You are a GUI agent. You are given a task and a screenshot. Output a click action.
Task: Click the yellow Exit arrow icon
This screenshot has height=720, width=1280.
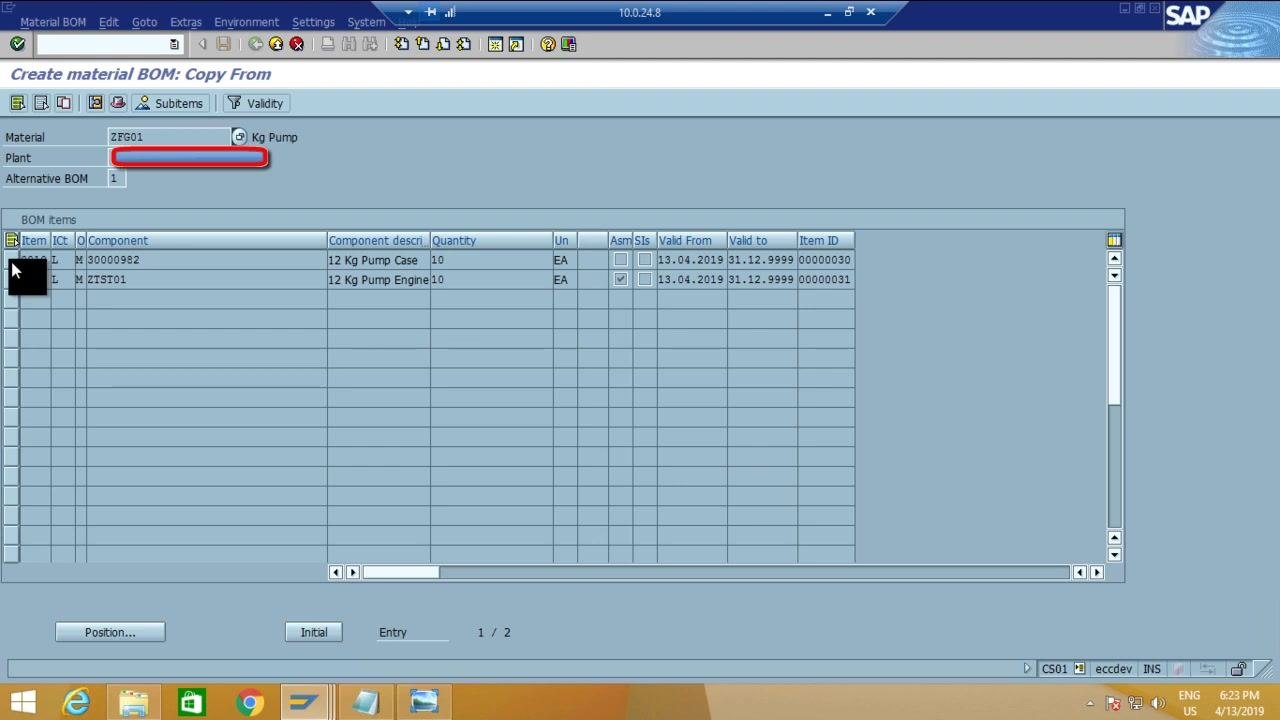coord(276,44)
